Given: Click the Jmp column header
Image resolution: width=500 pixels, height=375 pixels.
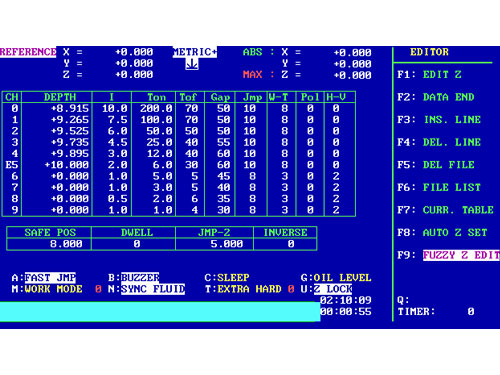Looking at the screenshot, I should click(x=252, y=97).
